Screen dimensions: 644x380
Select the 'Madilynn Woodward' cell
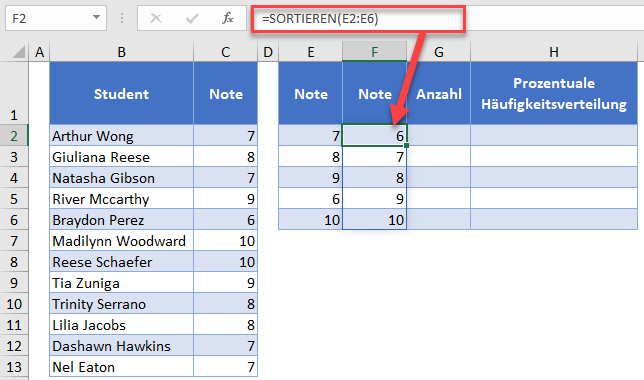122,240
